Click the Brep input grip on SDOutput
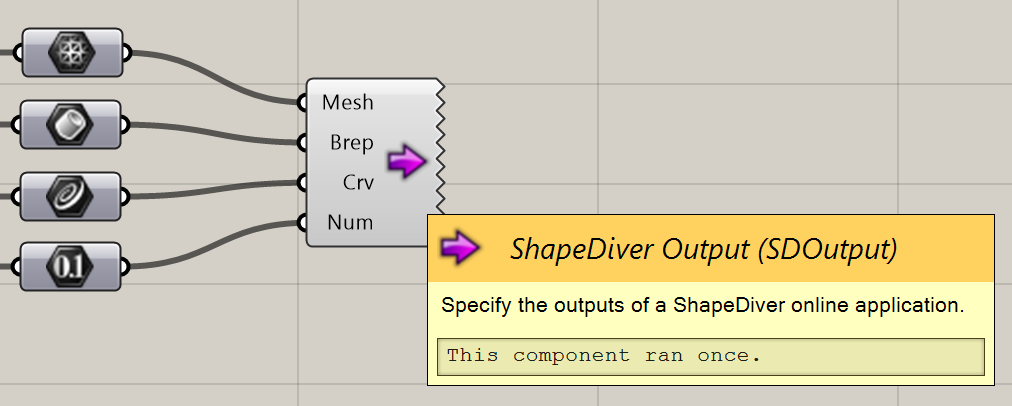1012x406 pixels. (302, 142)
